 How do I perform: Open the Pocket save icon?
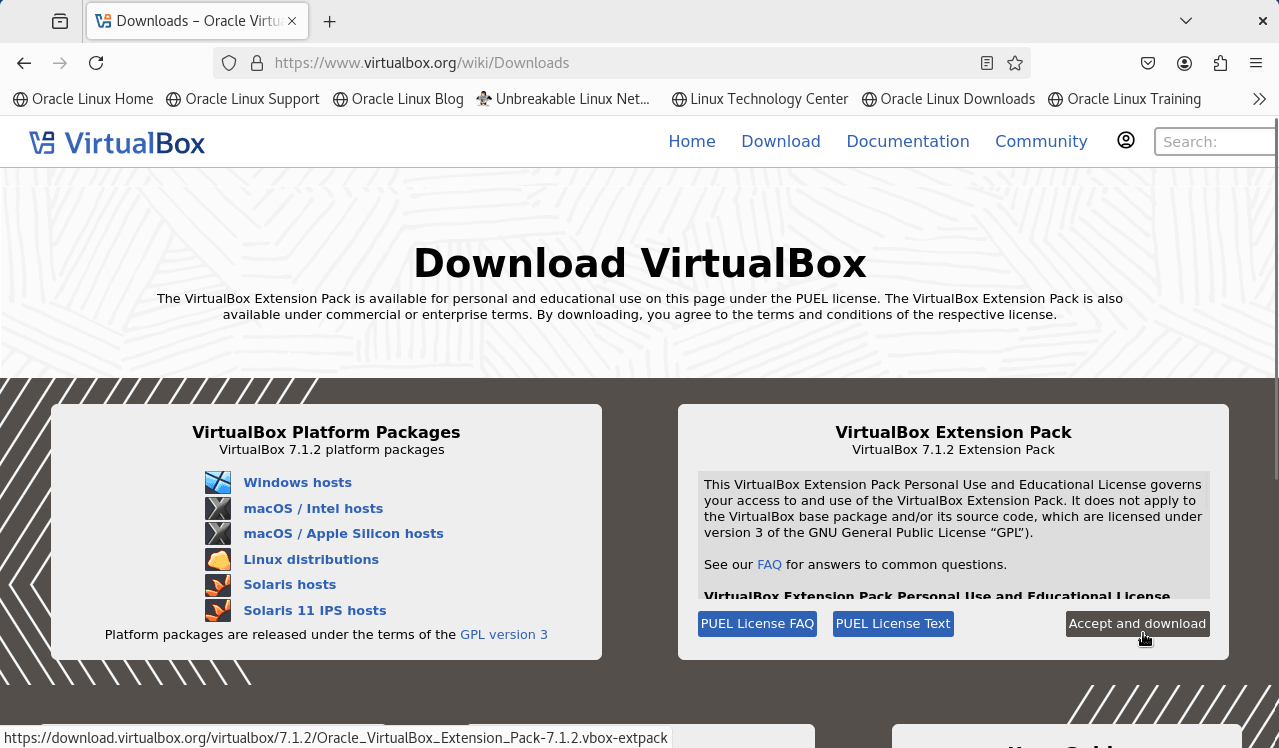tap(1148, 63)
